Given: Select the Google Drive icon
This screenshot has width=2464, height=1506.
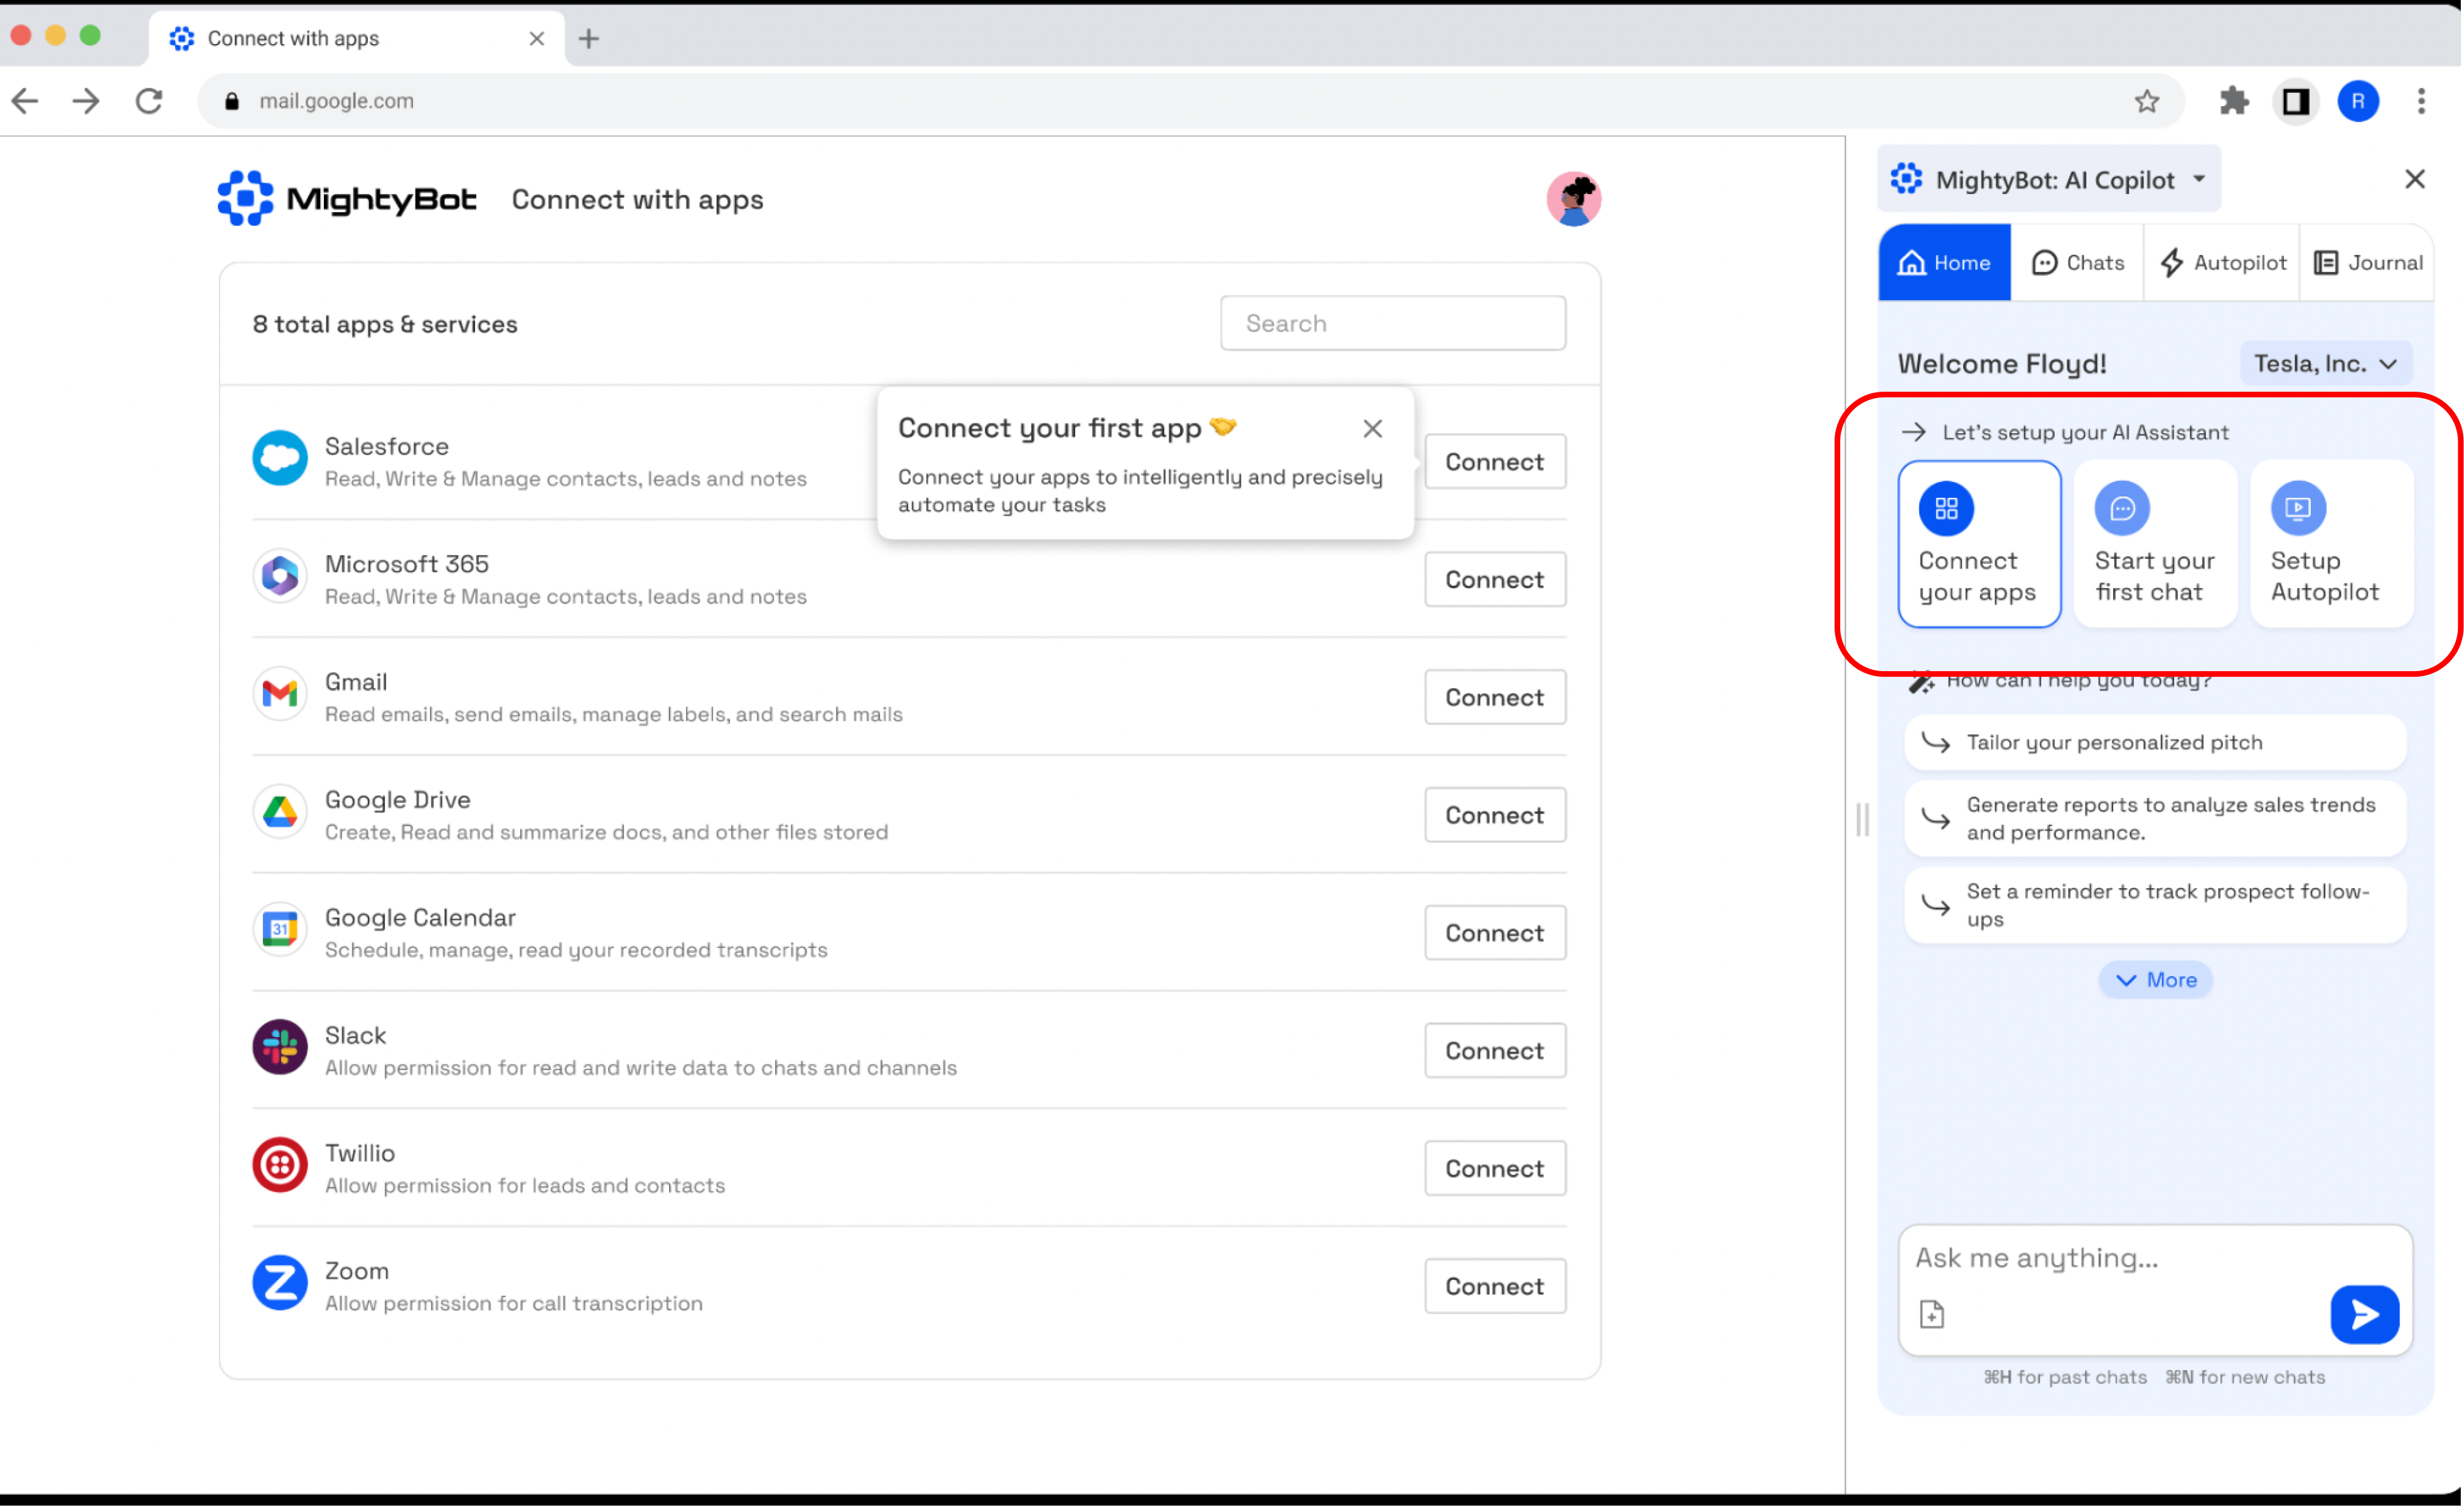Looking at the screenshot, I should [x=280, y=812].
